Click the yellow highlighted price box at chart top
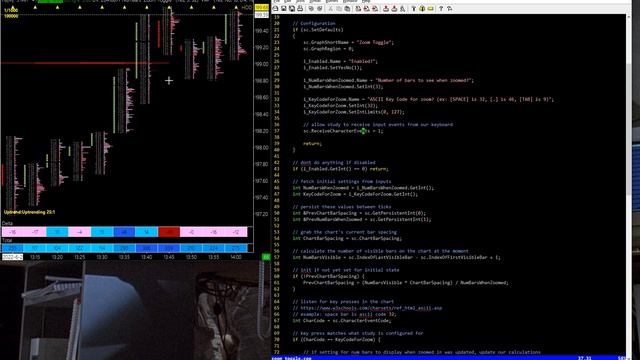The width and height of the screenshot is (640, 360). coord(262,8)
